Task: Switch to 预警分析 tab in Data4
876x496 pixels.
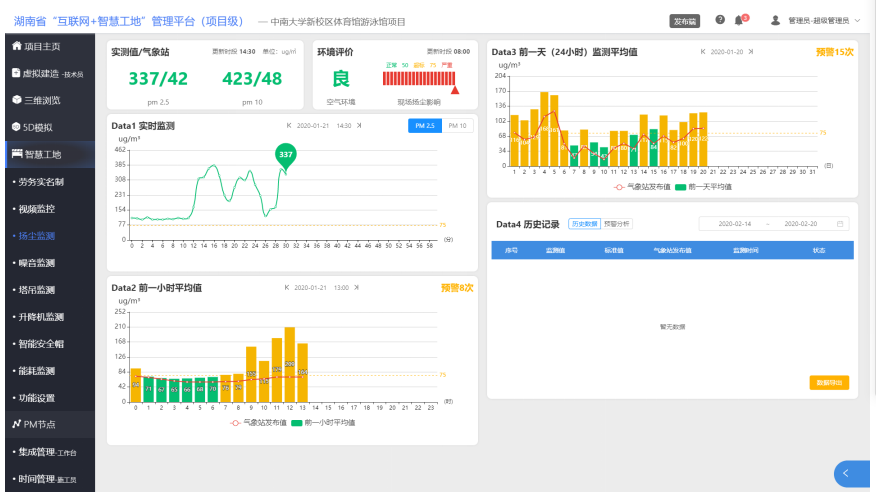Action: click(617, 224)
